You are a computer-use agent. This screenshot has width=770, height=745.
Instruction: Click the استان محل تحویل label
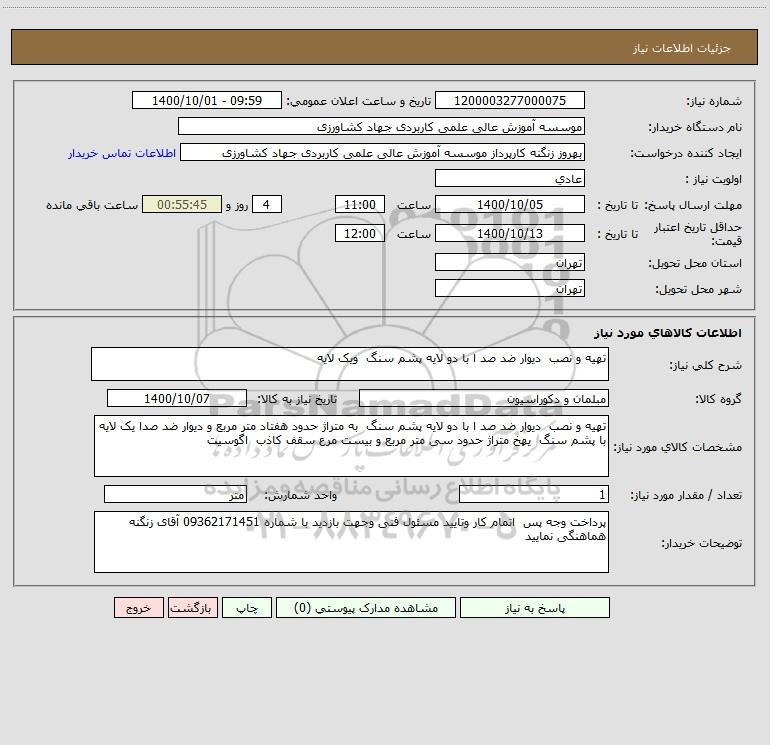pyautogui.click(x=695, y=264)
